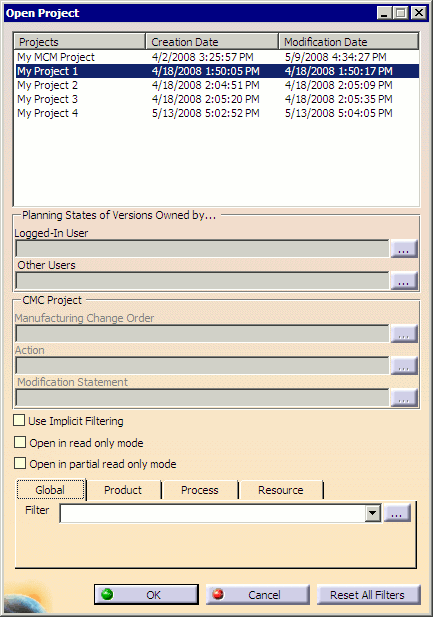Image resolution: width=433 pixels, height=617 pixels.
Task: Select My MCM Project row
Action: (217, 57)
